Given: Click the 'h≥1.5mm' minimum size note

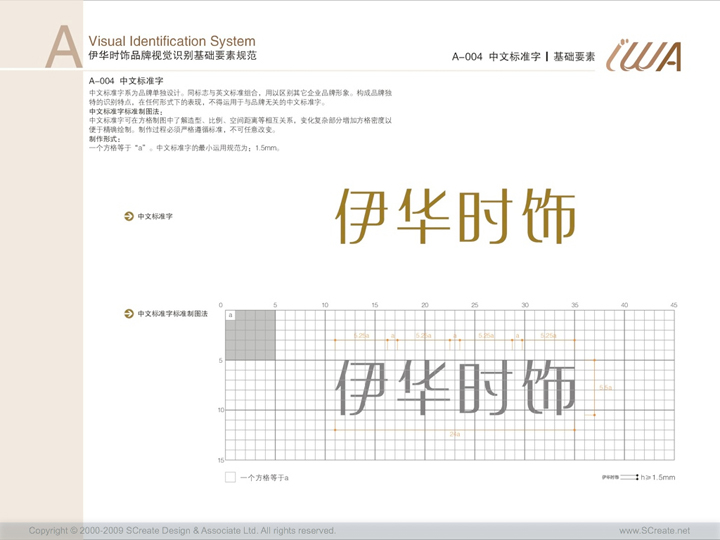Looking at the screenshot, I should coord(658,478).
